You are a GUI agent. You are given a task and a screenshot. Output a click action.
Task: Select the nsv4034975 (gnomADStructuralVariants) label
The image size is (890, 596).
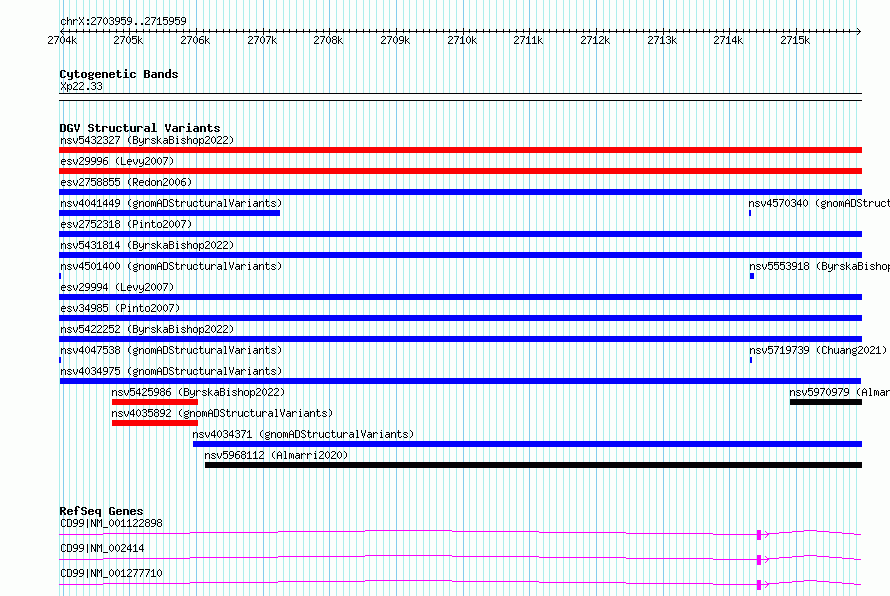[x=171, y=371]
